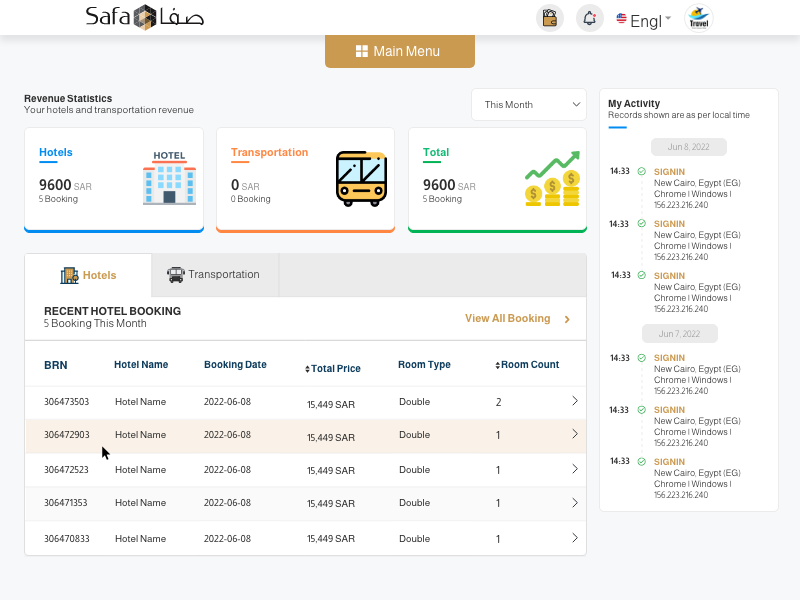Open booking 306470833 row arrow
This screenshot has width=800, height=600.
pyautogui.click(x=574, y=538)
